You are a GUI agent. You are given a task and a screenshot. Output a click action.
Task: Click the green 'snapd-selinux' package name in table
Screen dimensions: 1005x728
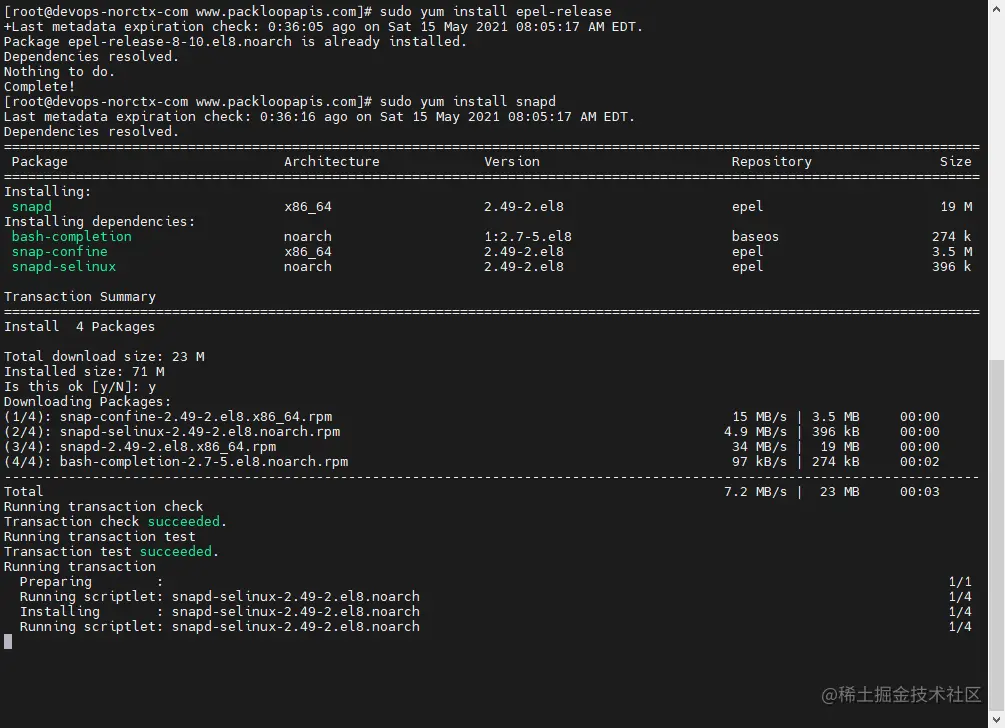click(x=63, y=267)
